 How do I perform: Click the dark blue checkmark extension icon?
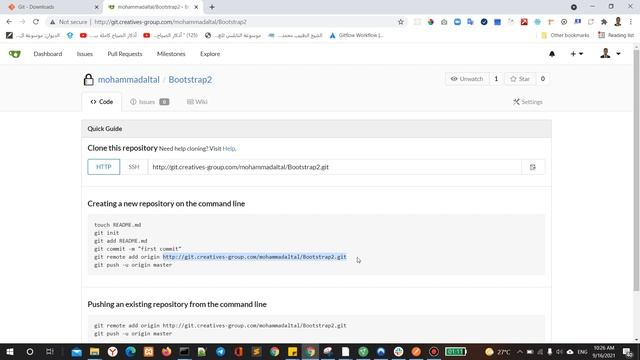point(484,22)
